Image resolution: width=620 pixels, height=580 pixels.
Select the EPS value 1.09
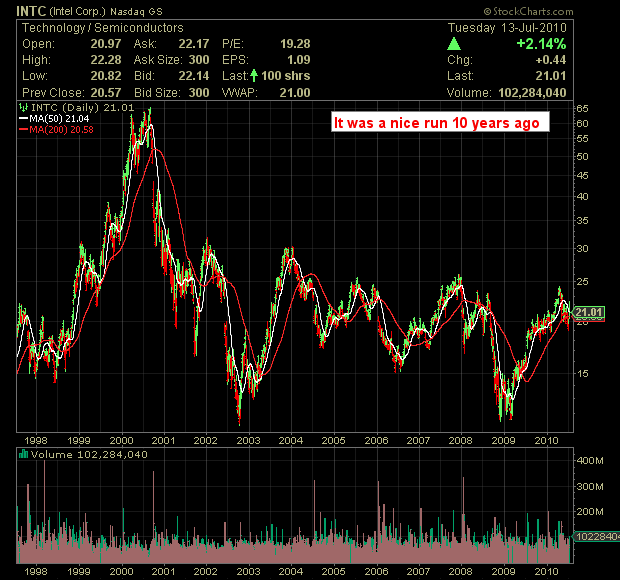pos(299,60)
